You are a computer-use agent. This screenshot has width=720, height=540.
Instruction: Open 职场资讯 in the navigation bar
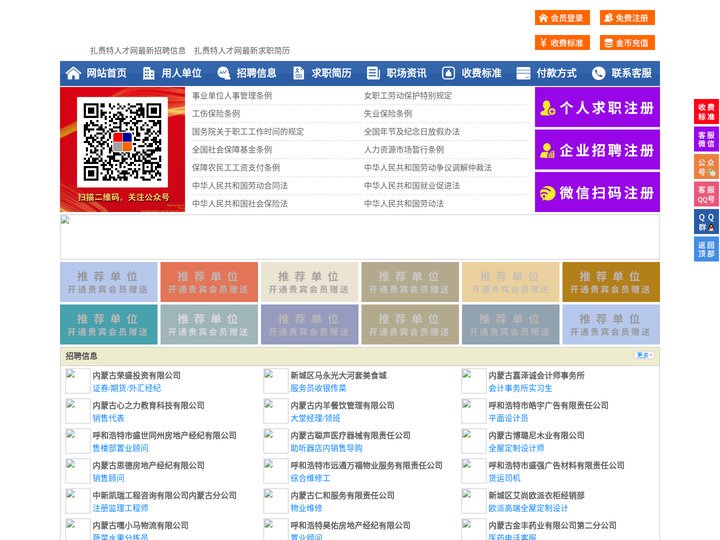[x=406, y=73]
